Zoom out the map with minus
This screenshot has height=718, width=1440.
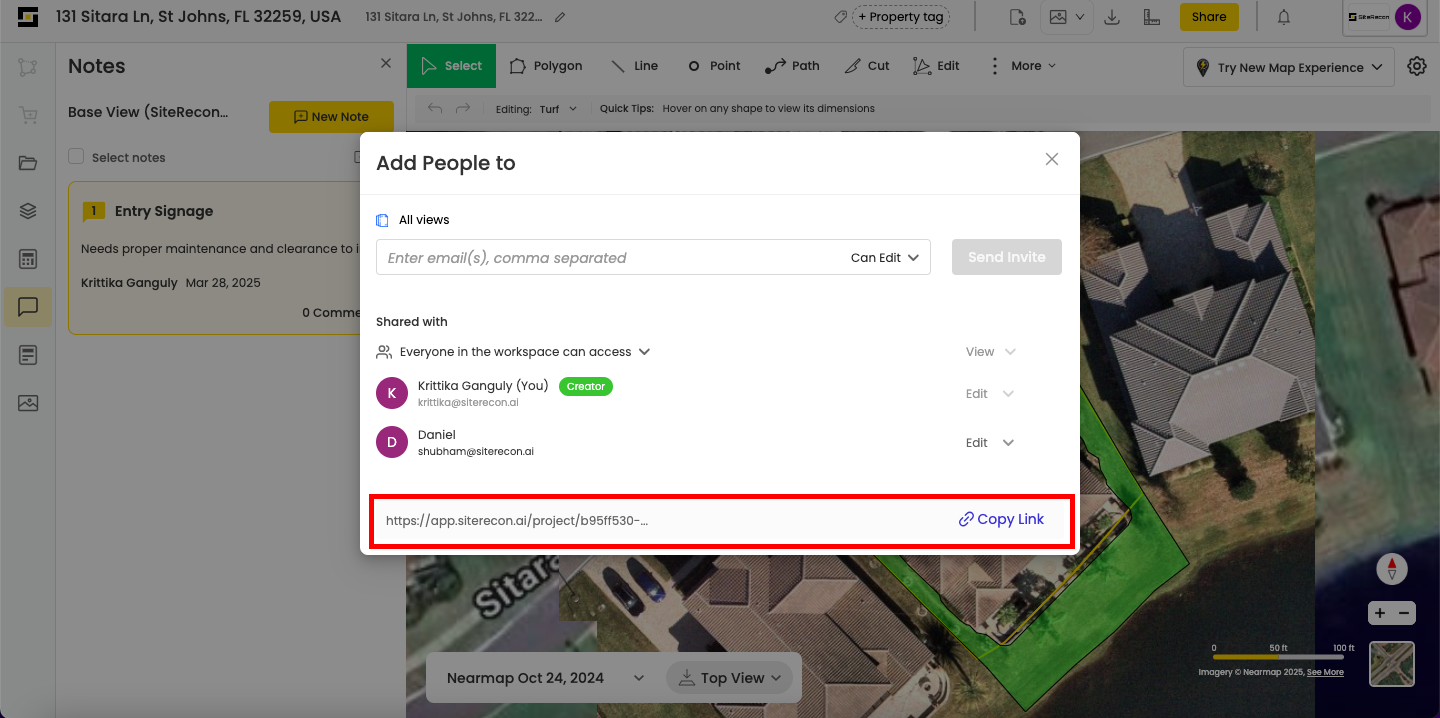[x=1404, y=613]
